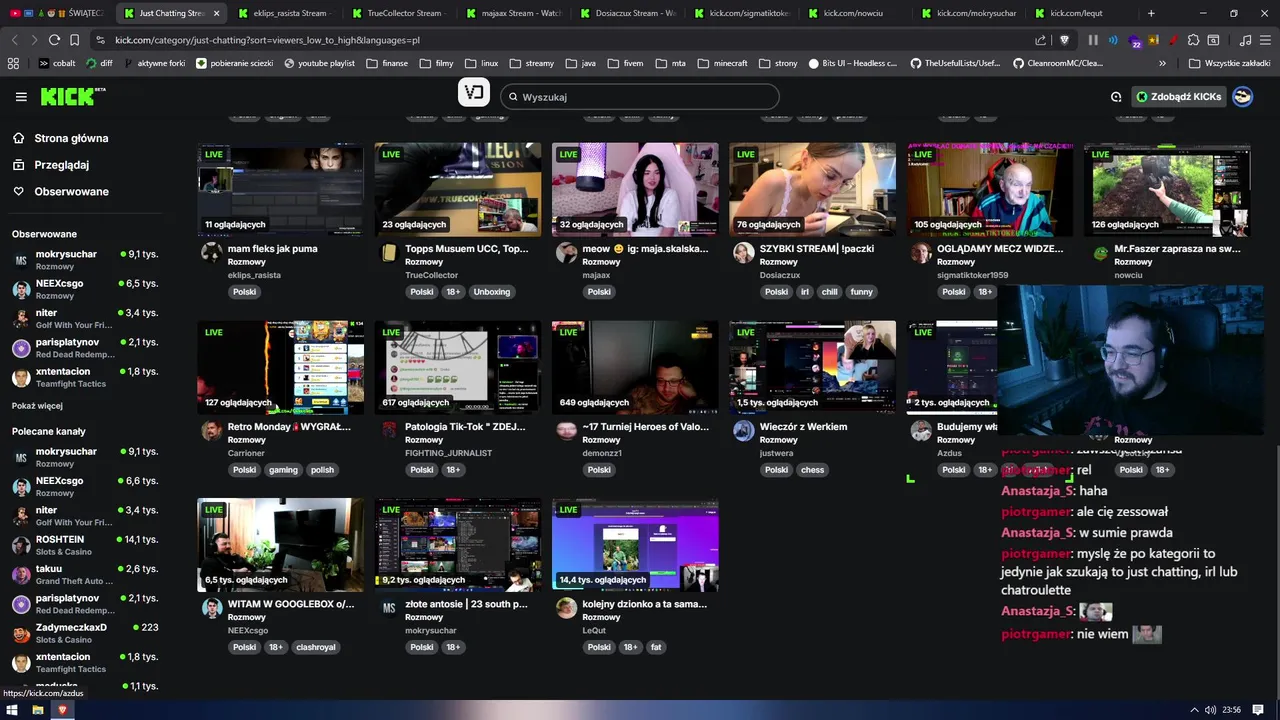Open the browser main menu icon
The height and width of the screenshot is (720, 1280).
tap(1265, 40)
